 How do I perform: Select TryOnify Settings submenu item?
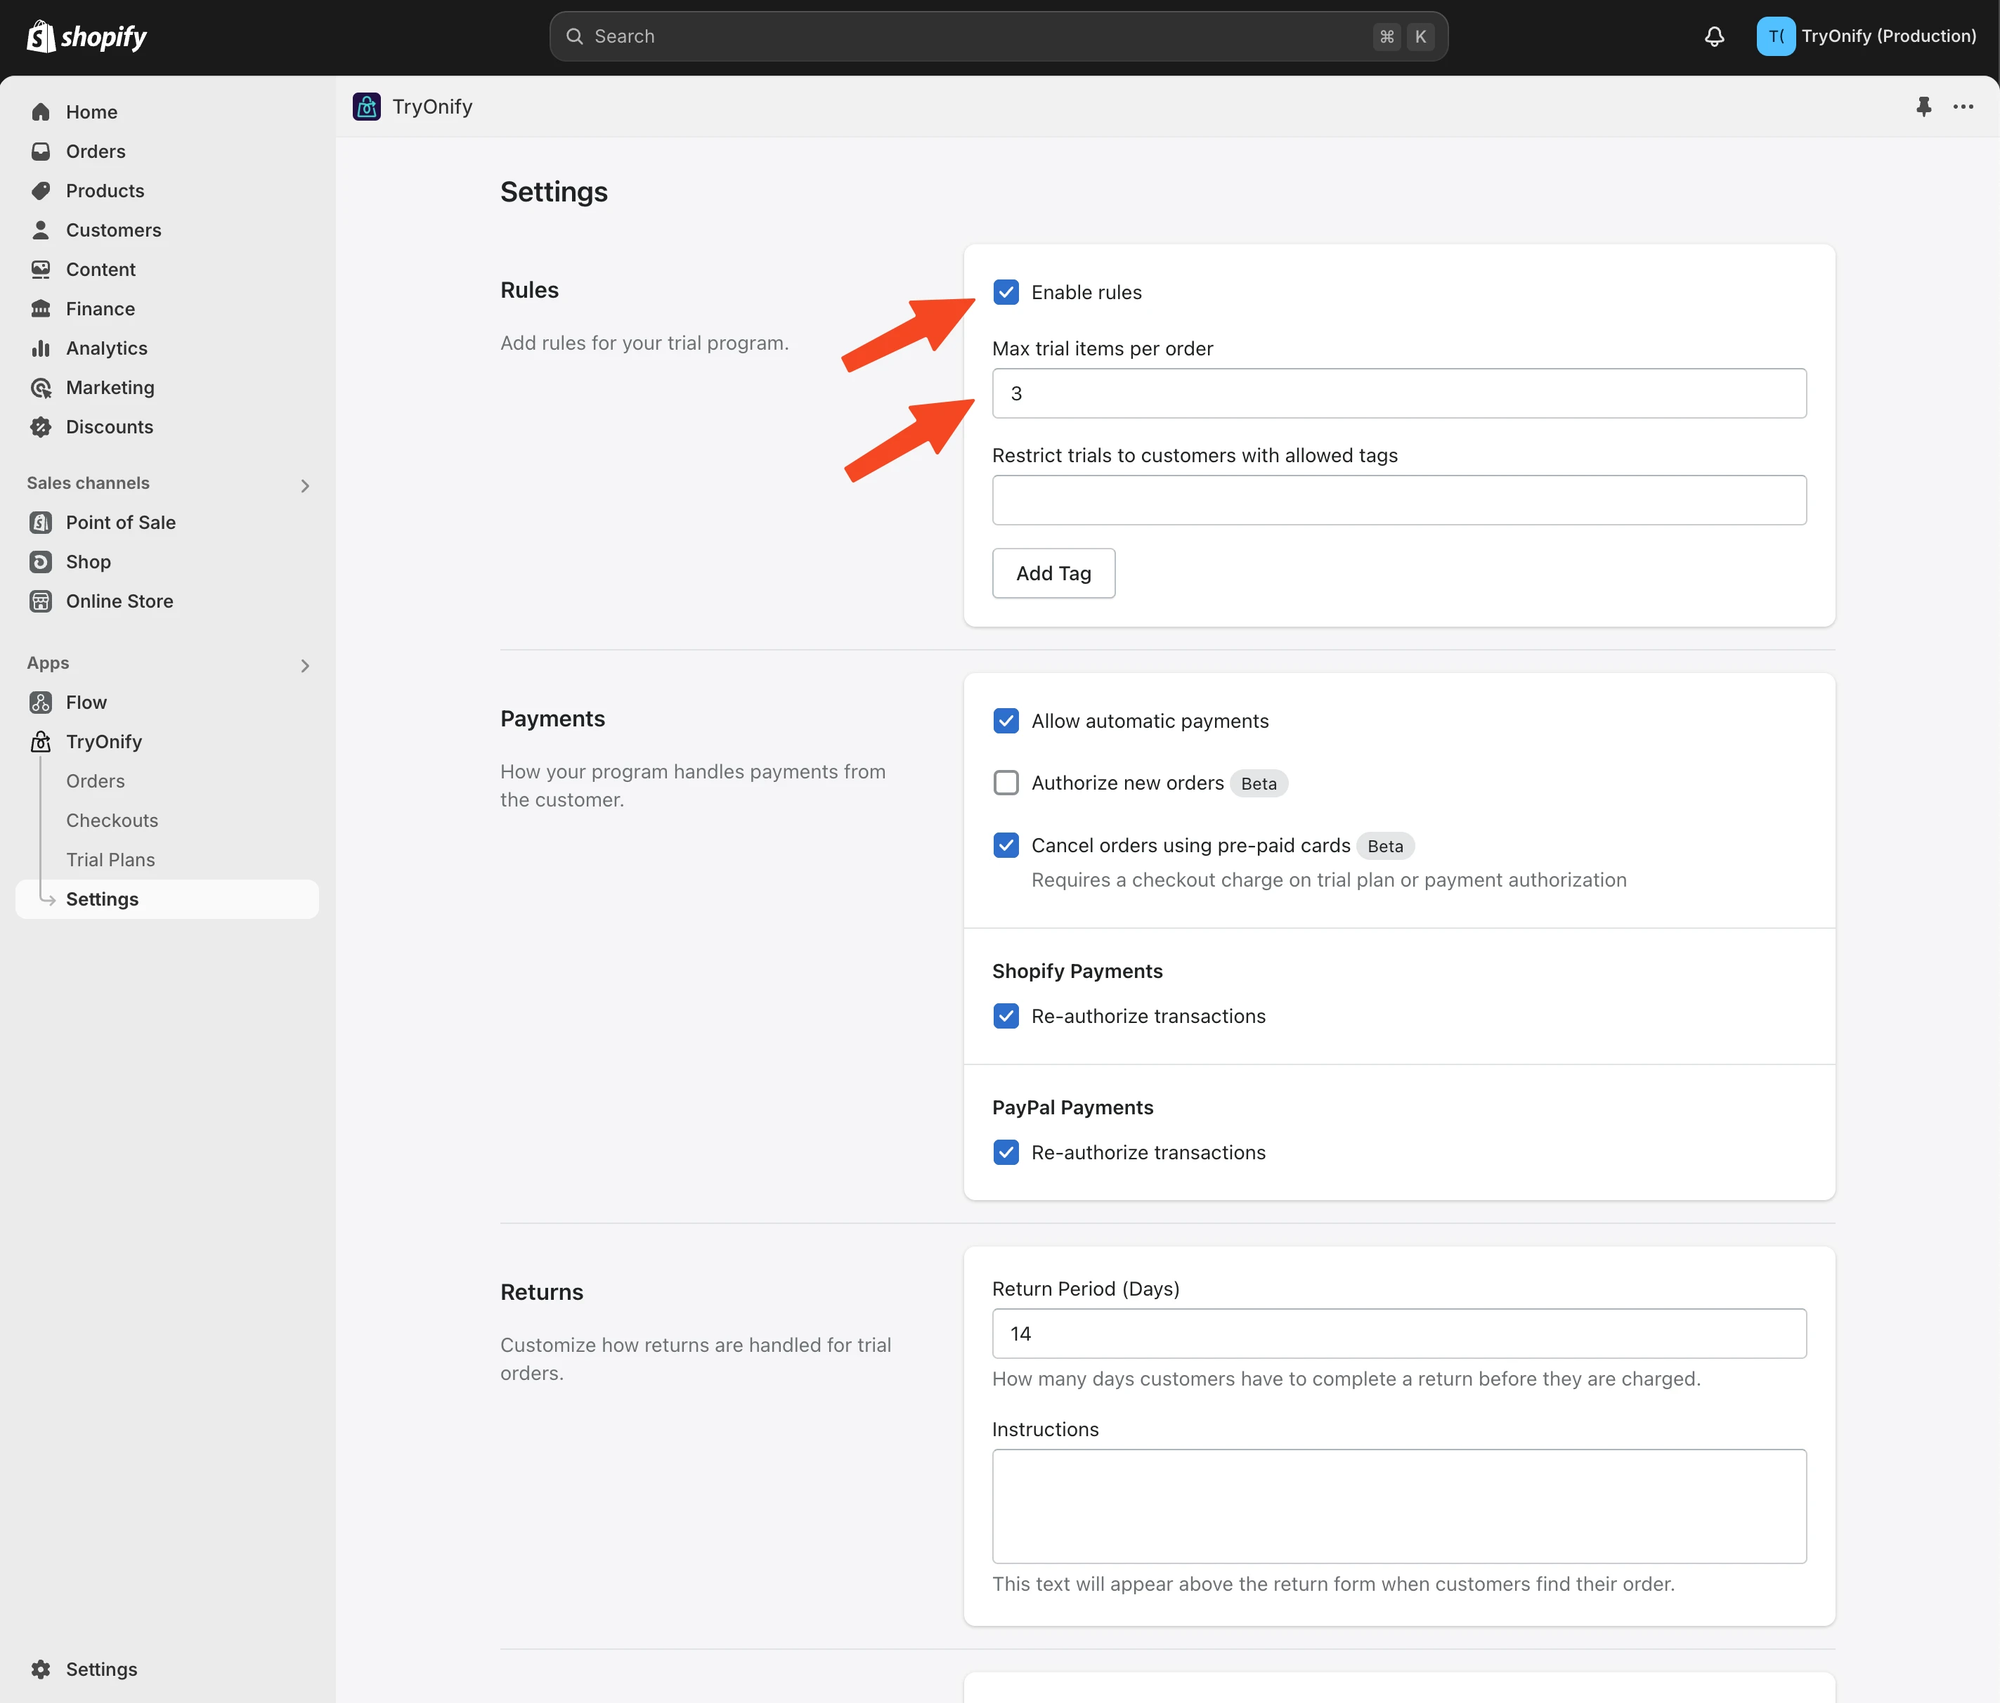[x=167, y=899]
